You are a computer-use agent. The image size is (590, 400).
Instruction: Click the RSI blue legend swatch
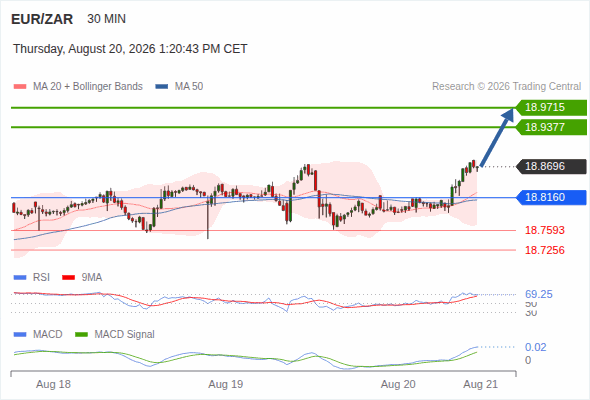[x=20, y=278]
